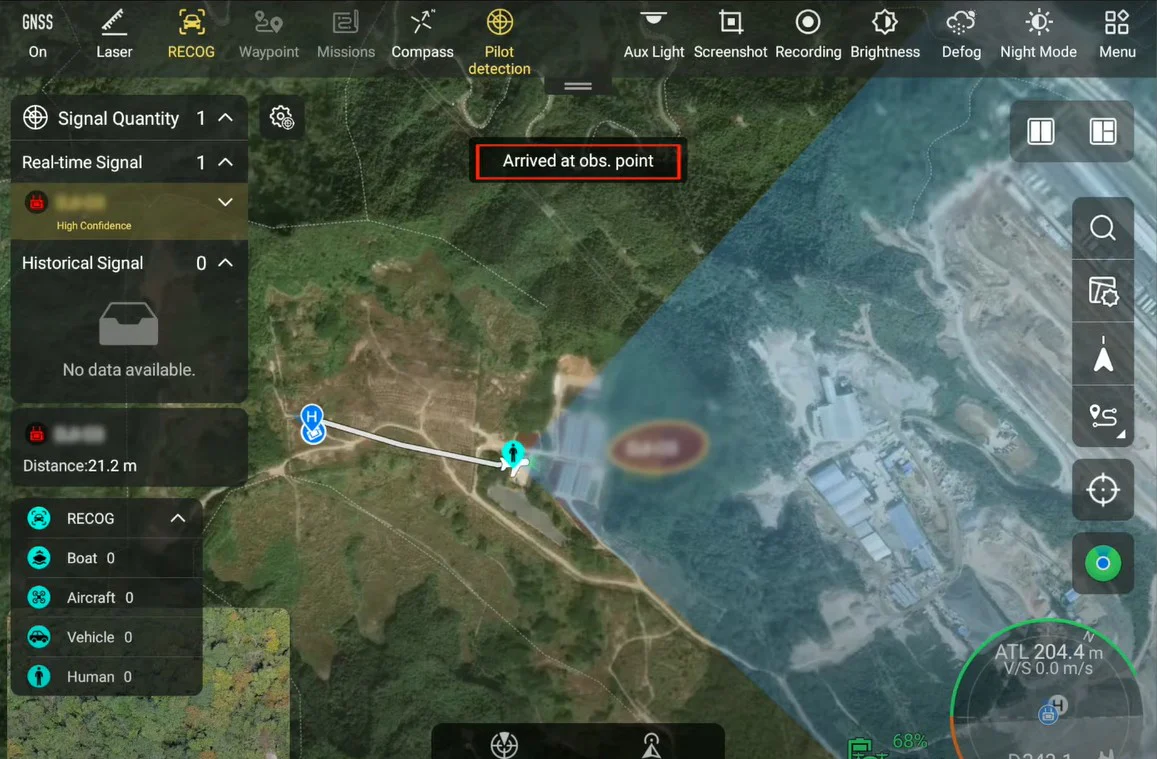Click the Compass icon in toolbar
The width and height of the screenshot is (1157, 759).
(422, 34)
